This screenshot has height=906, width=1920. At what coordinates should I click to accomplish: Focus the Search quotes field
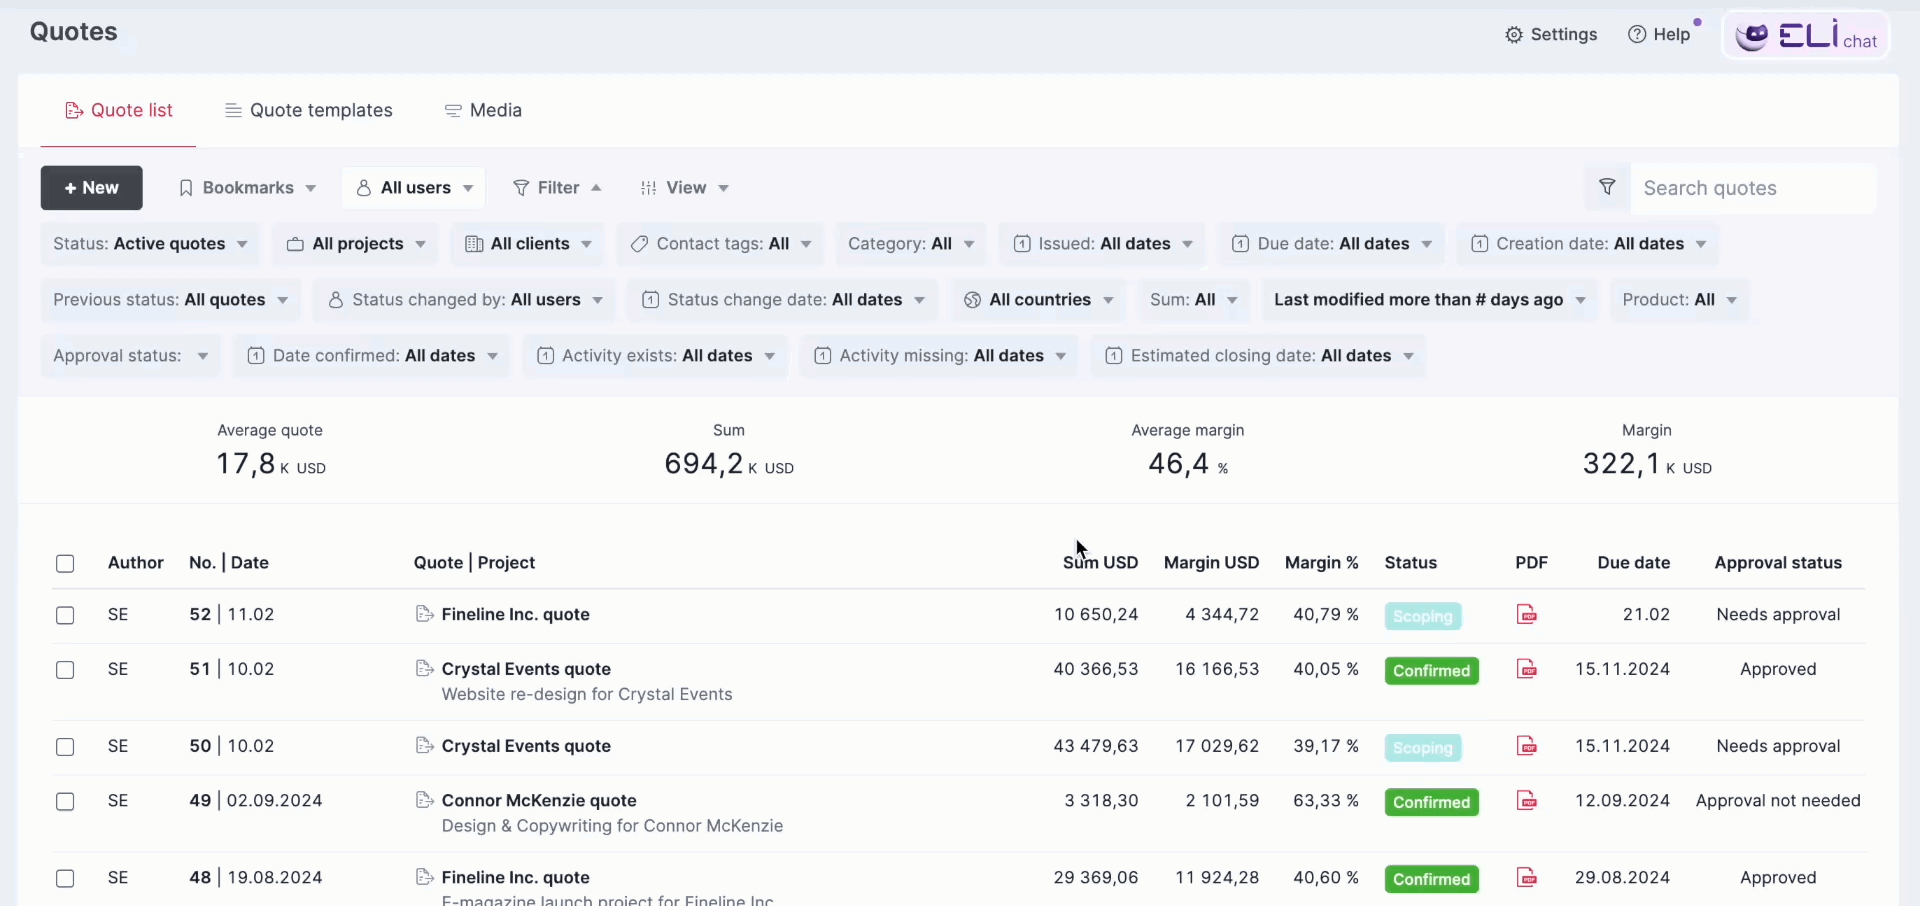coord(1753,188)
